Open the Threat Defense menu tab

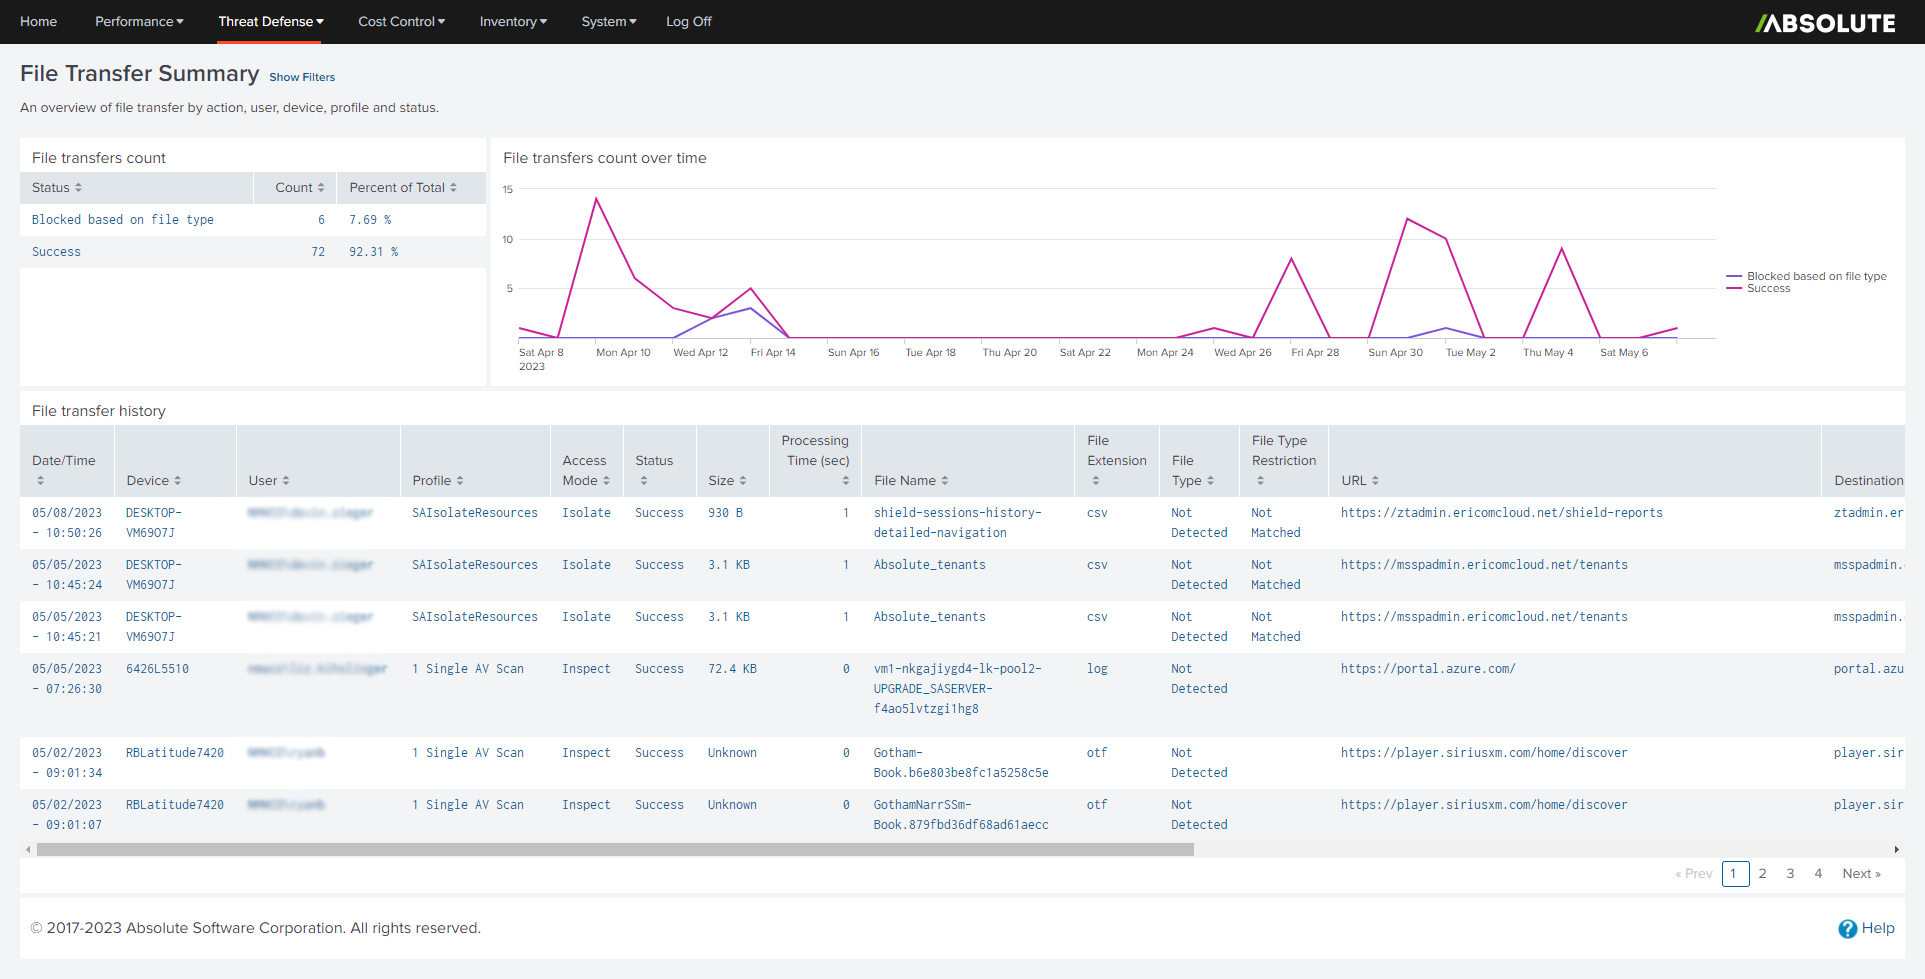(x=270, y=21)
